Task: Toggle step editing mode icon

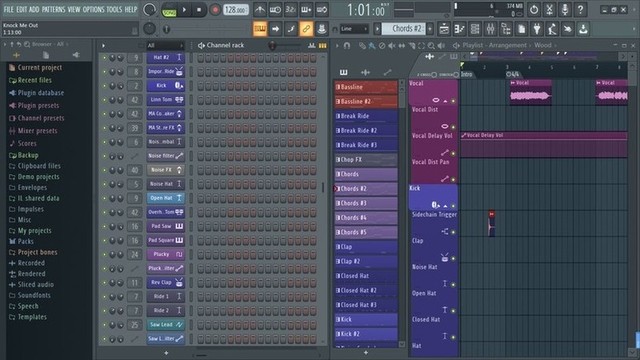Action: (291, 29)
